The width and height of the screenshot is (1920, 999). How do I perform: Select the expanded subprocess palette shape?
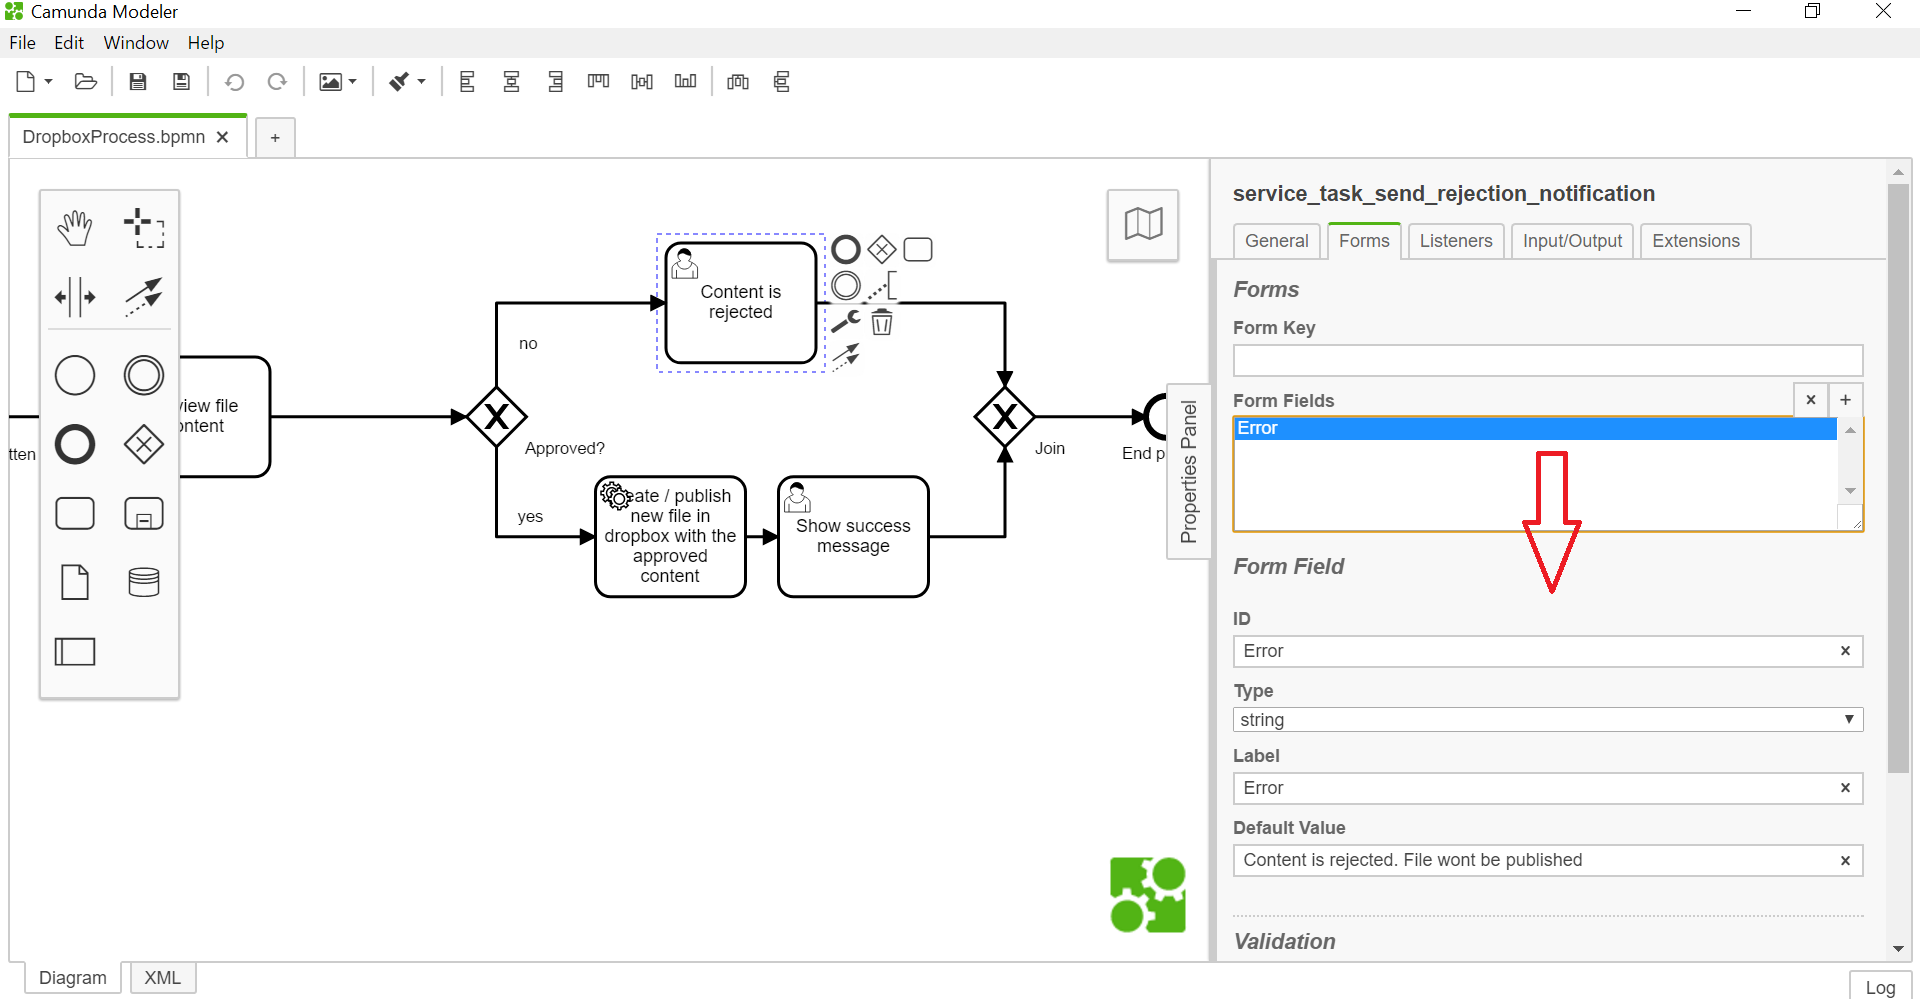point(144,514)
